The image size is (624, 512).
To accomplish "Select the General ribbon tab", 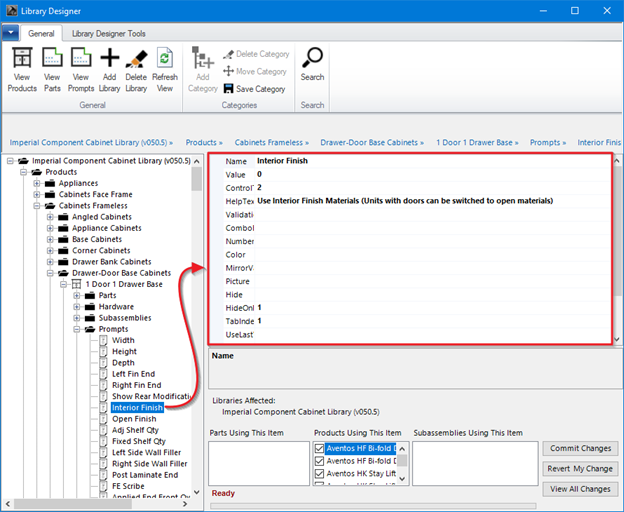I will [41, 33].
